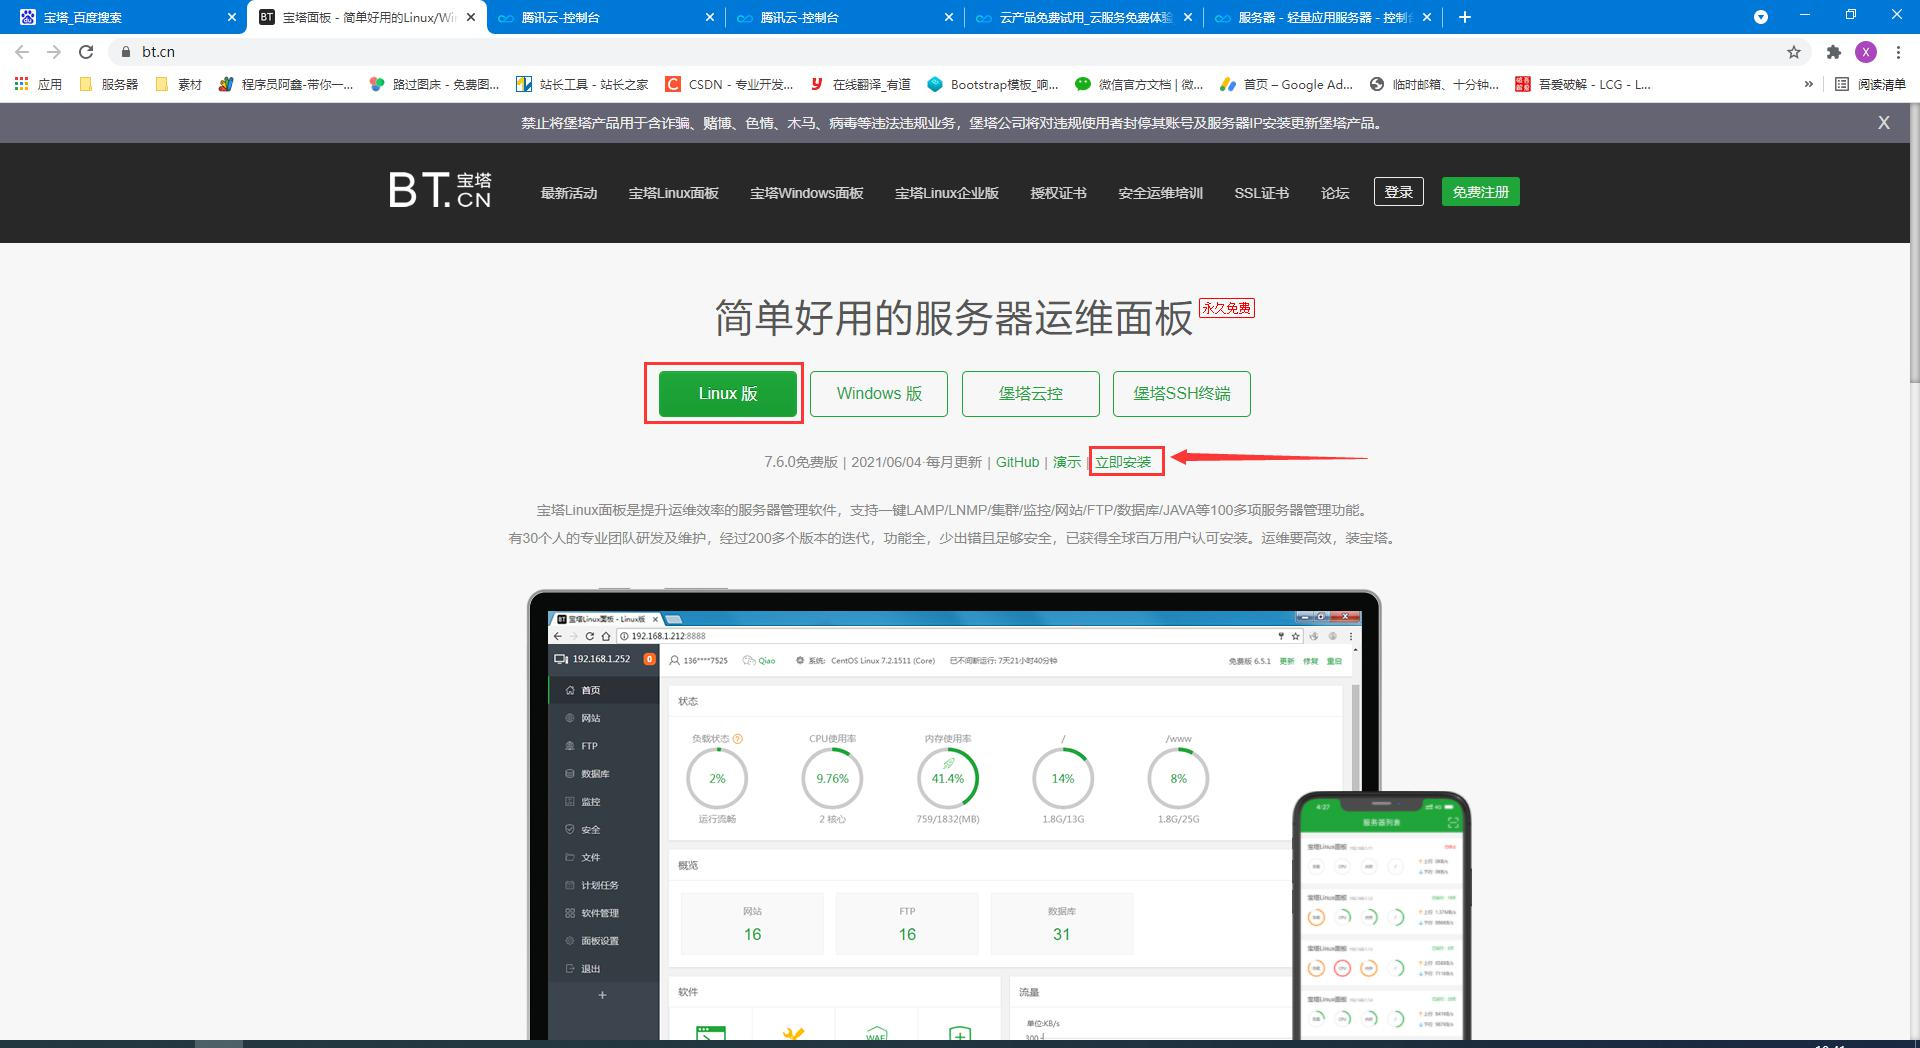
Task: Show more bookmarks via the chevron
Action: click(x=1808, y=85)
